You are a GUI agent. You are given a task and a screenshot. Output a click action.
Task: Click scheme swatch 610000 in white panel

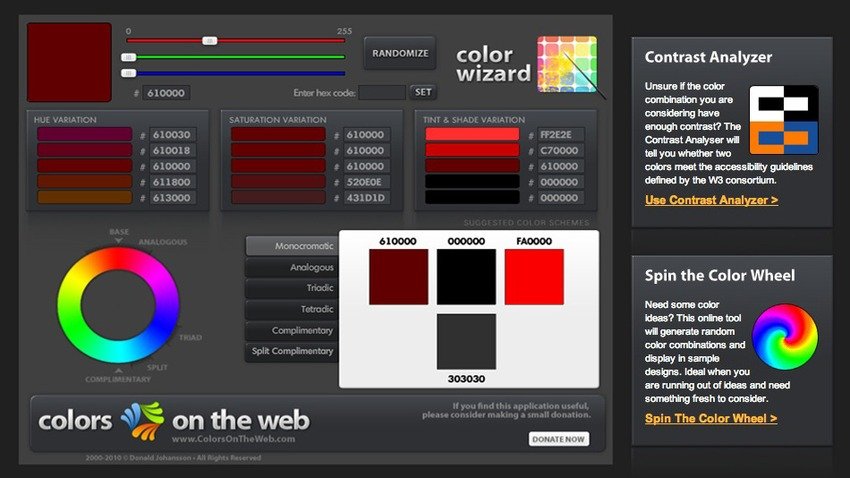pyautogui.click(x=398, y=277)
